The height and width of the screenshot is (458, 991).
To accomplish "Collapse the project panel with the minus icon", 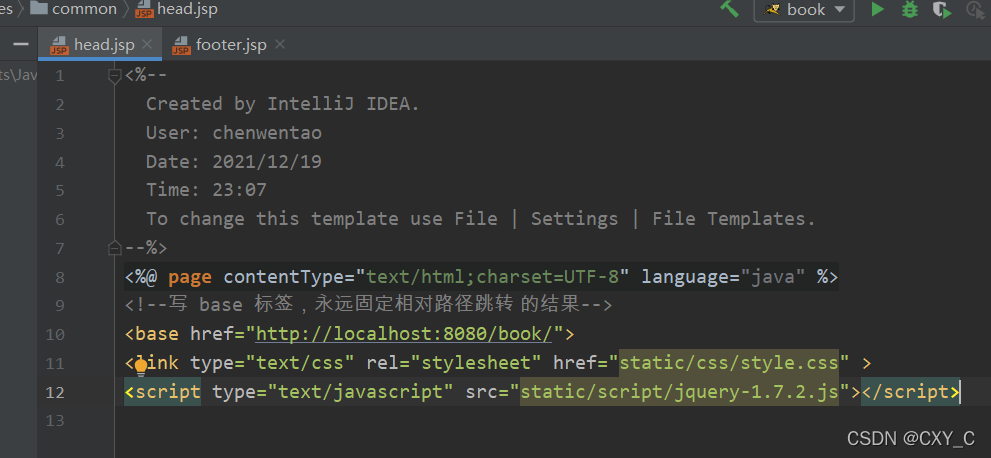I will (21, 44).
